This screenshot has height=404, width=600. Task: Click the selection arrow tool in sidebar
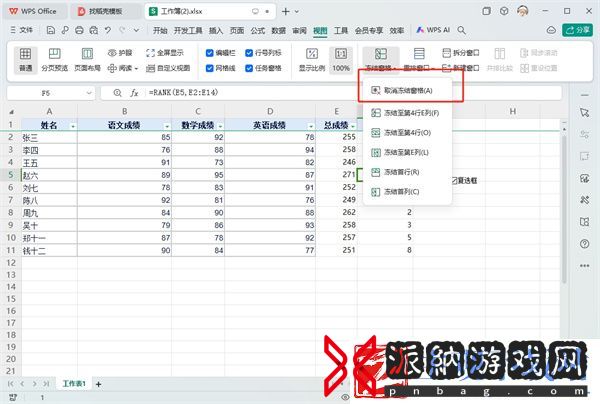click(x=584, y=112)
